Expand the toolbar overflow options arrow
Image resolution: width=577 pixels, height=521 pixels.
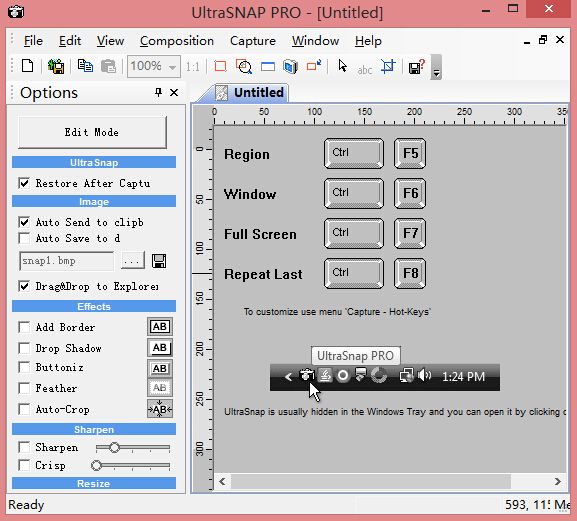[x=436, y=67]
